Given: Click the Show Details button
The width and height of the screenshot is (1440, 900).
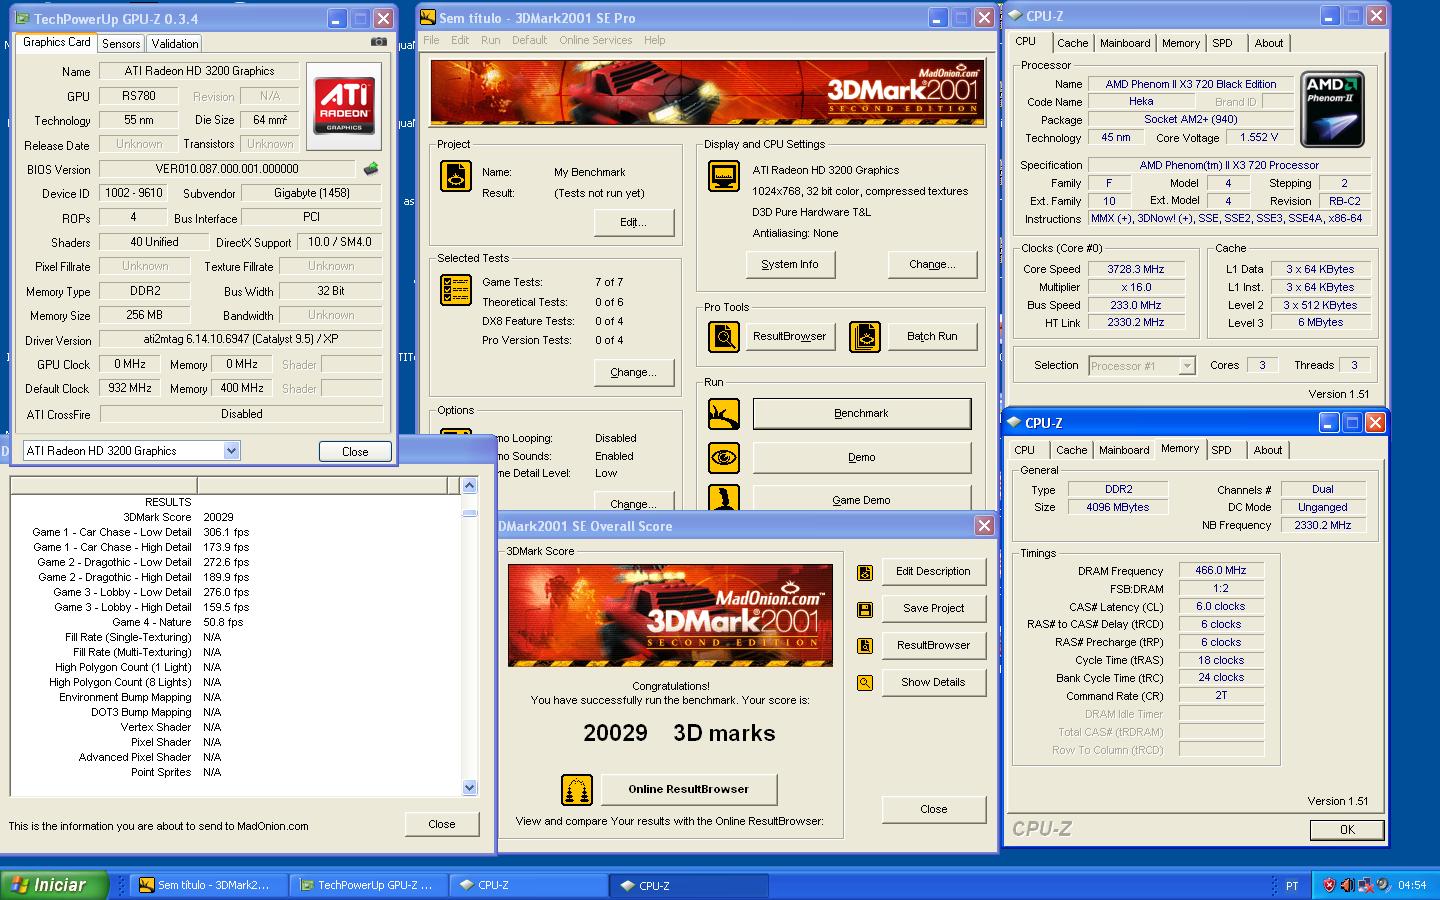Looking at the screenshot, I should click(x=933, y=682).
